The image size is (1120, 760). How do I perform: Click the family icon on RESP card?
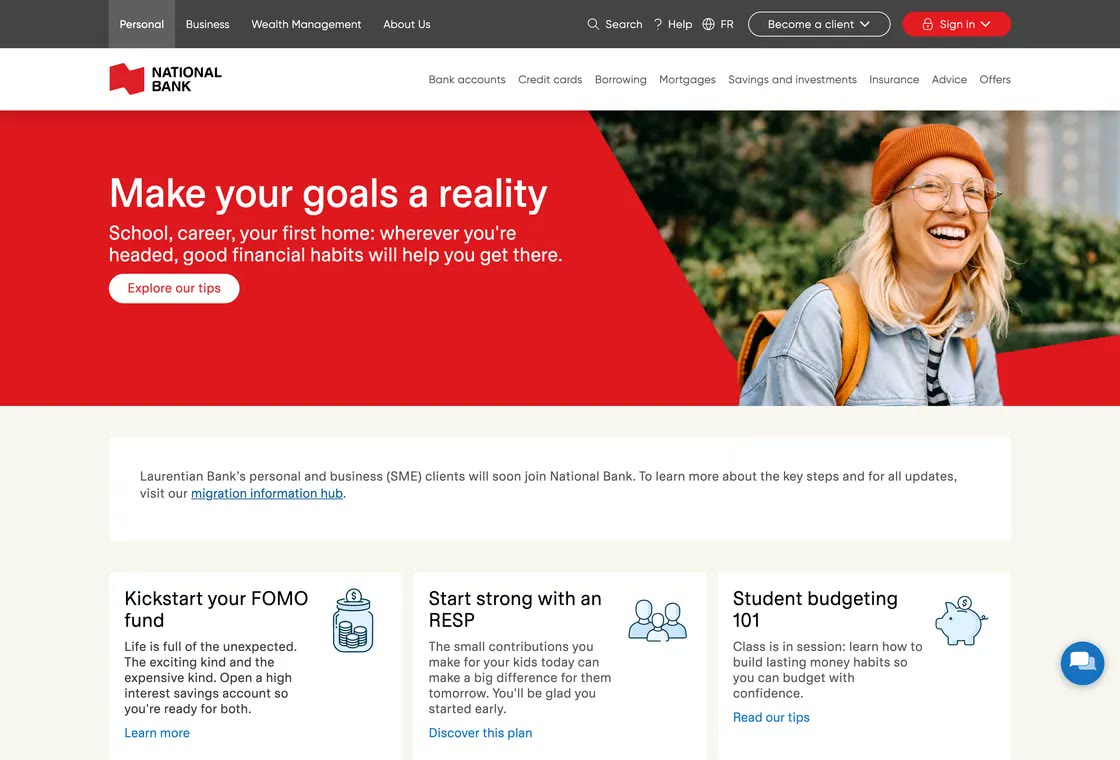[x=658, y=621]
